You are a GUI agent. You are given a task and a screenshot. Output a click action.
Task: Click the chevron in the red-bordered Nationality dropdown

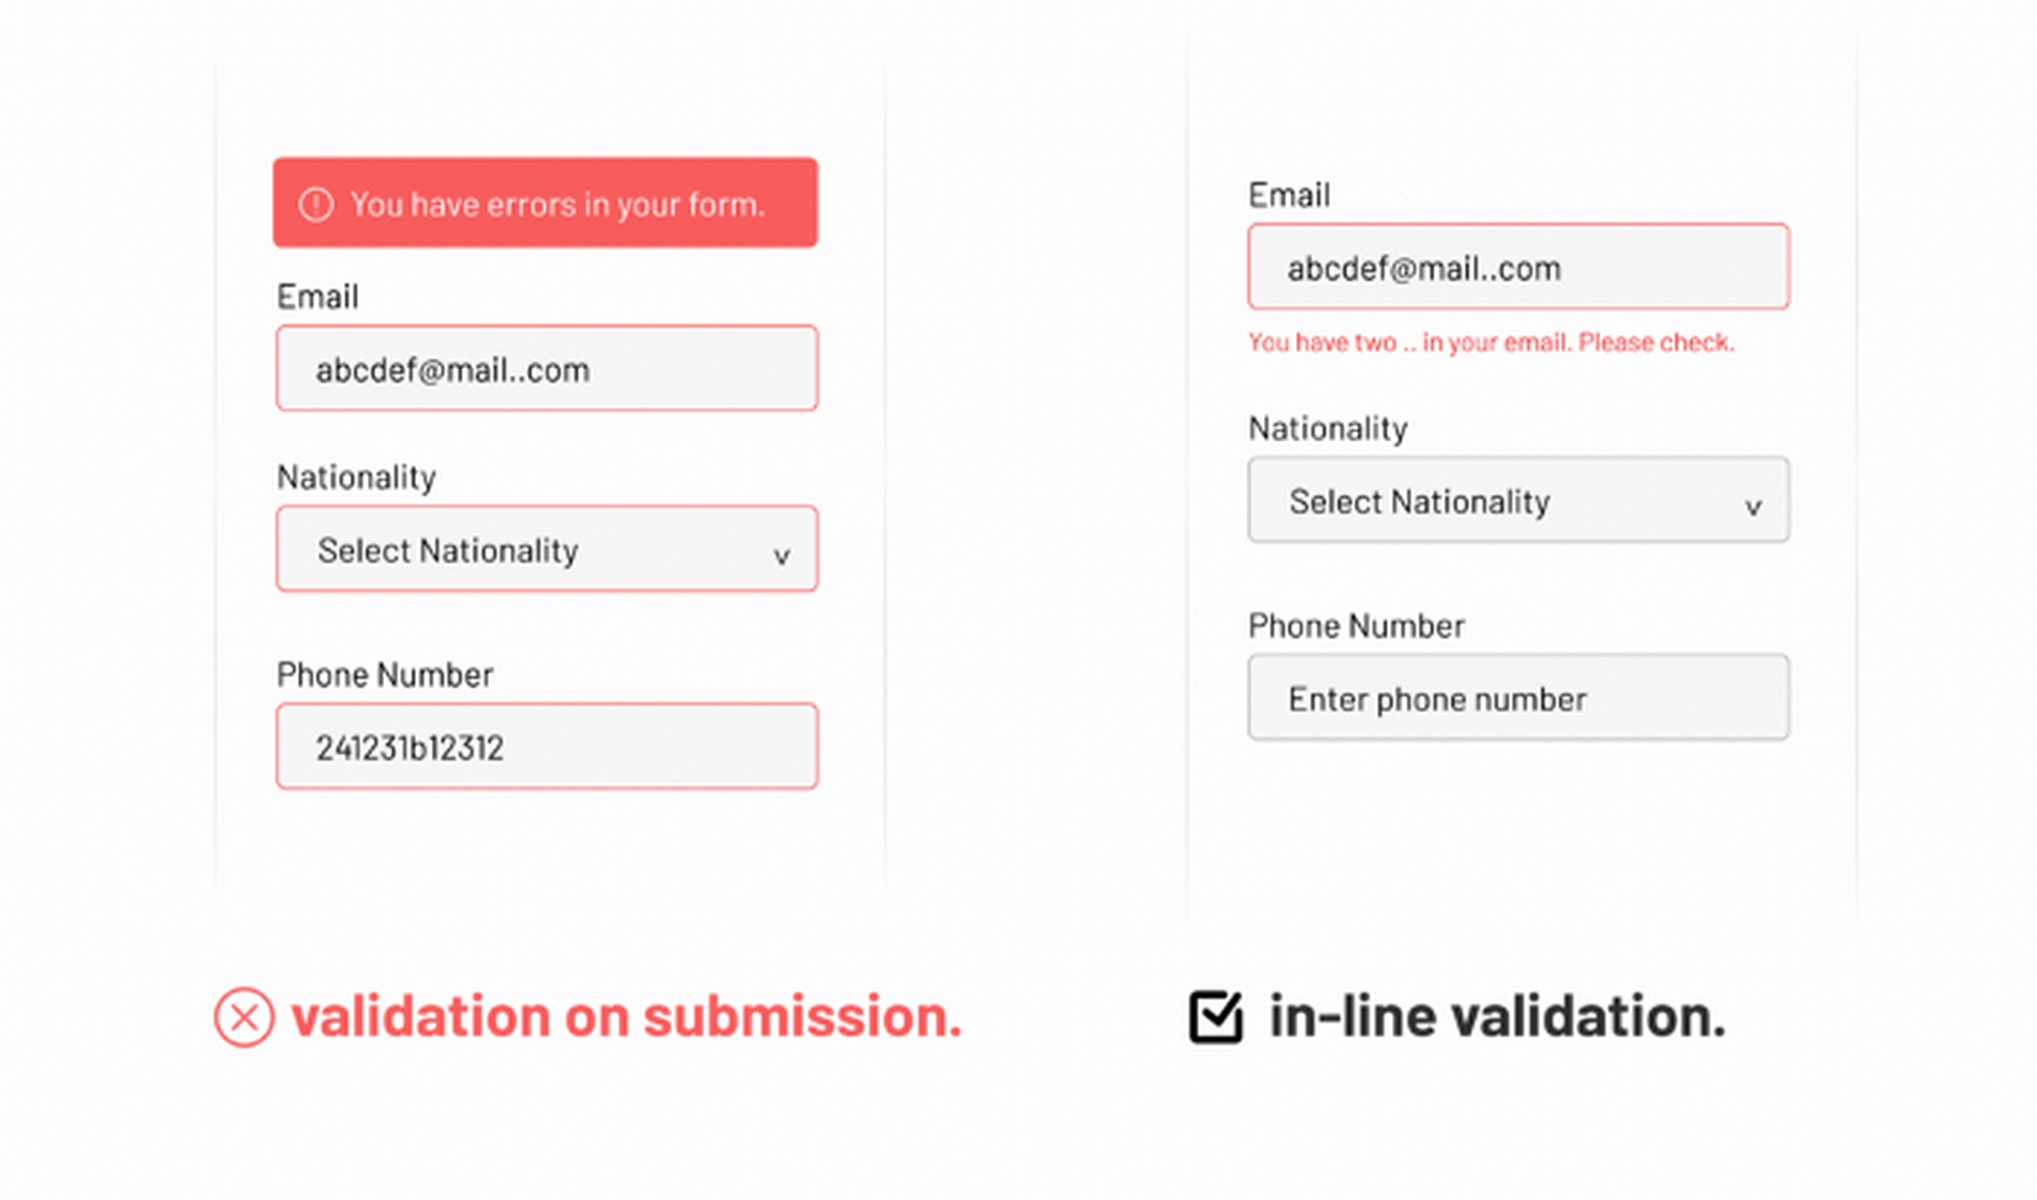coord(781,556)
